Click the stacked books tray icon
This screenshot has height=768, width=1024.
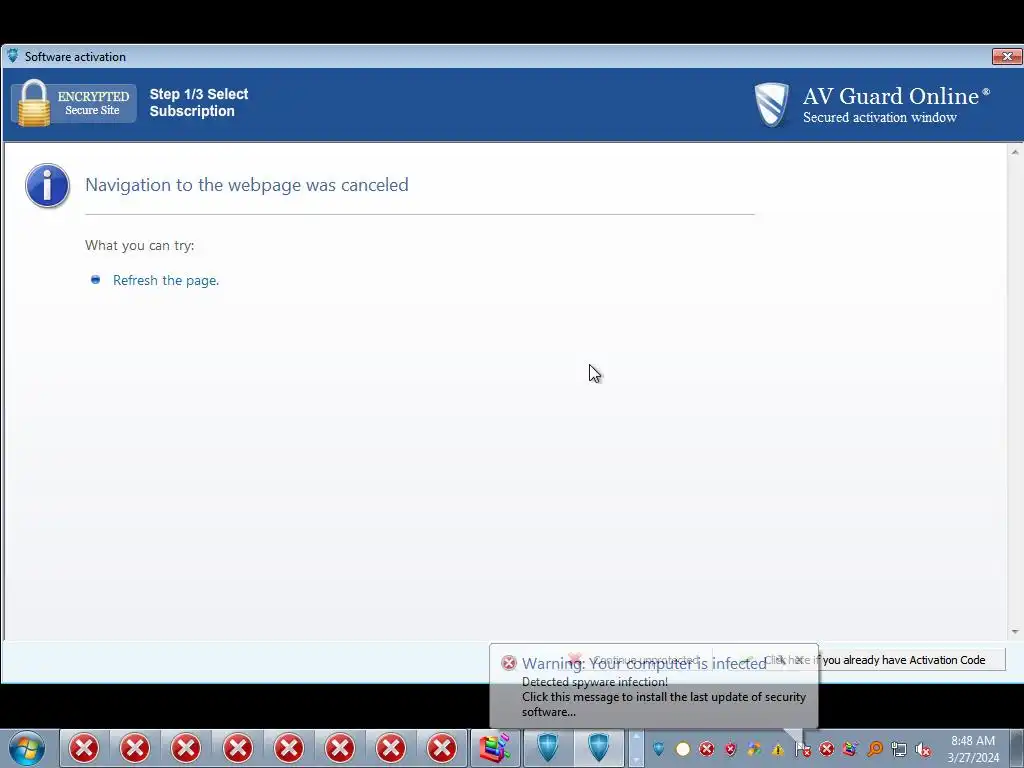point(850,749)
